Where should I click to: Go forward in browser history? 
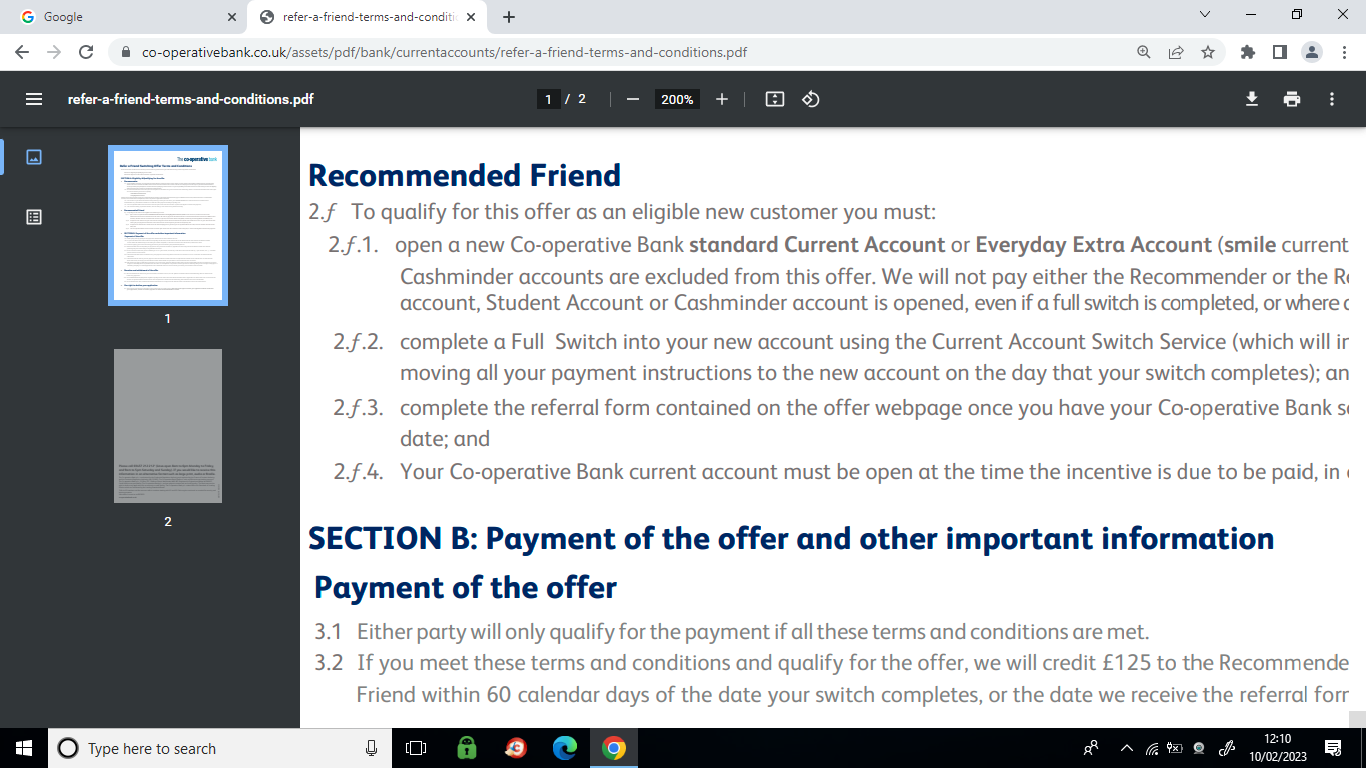(54, 52)
